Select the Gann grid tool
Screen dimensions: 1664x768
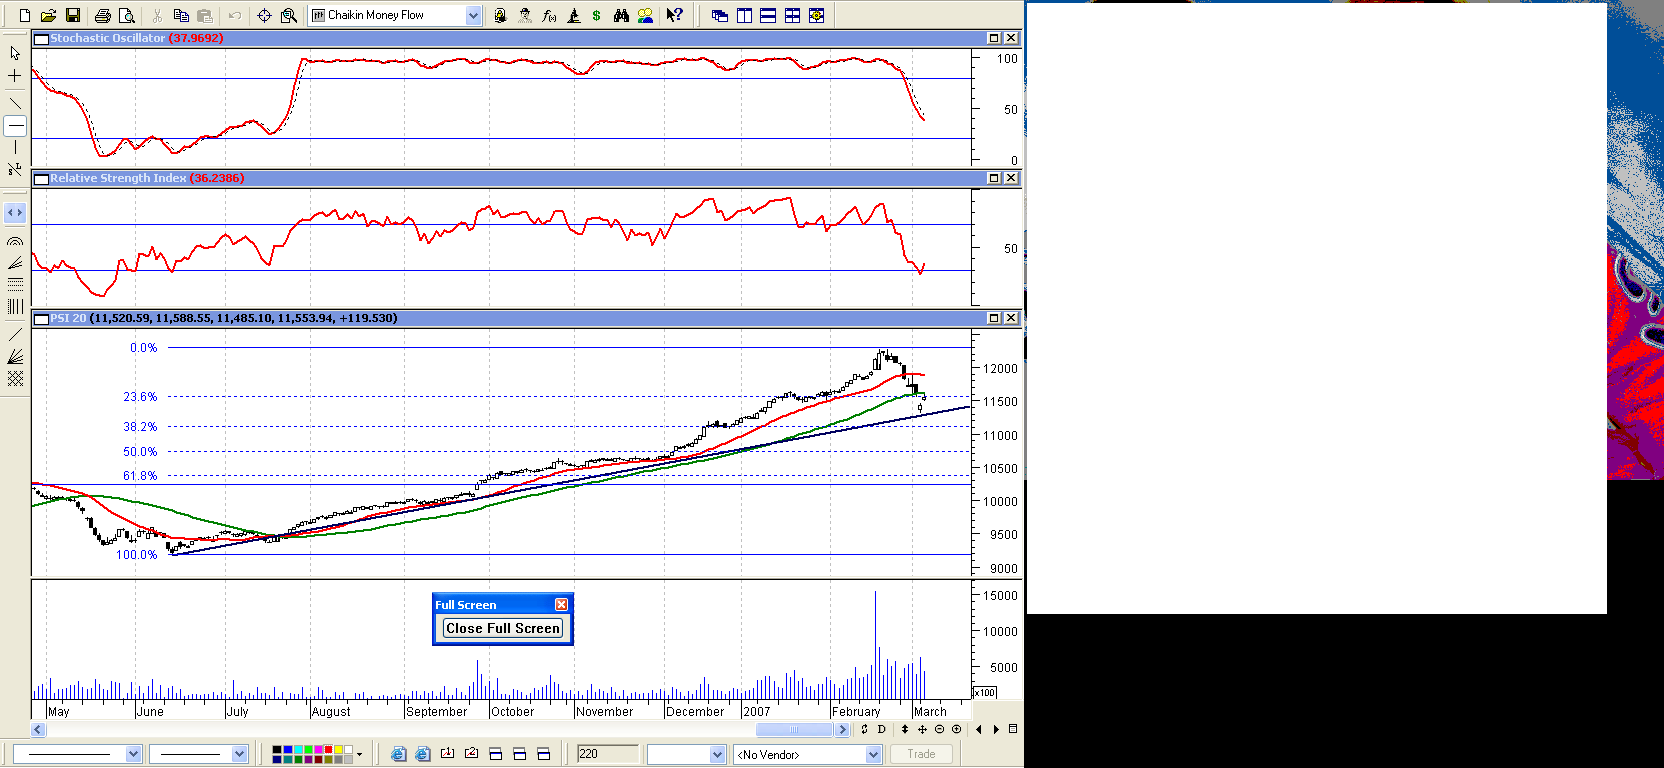click(x=15, y=379)
